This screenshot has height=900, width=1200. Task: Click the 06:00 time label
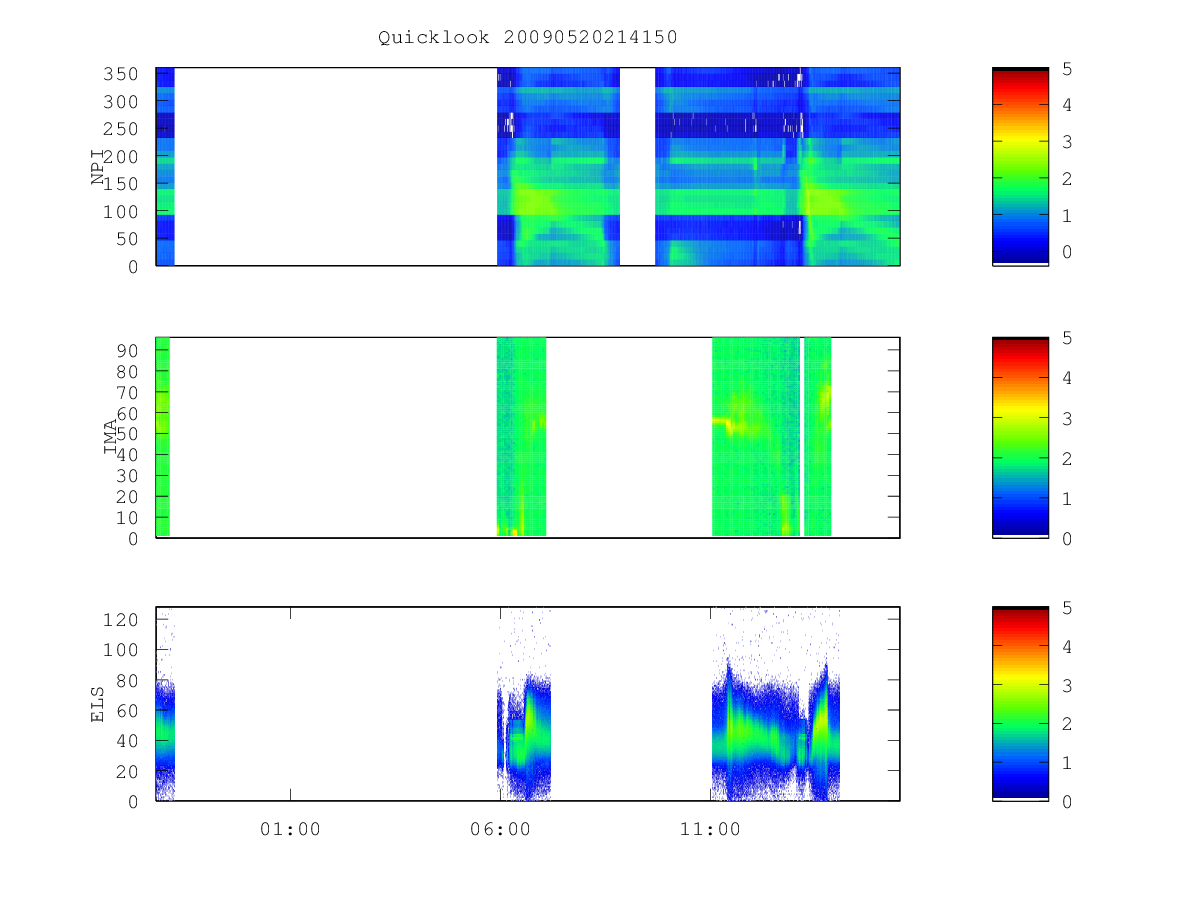click(x=500, y=829)
